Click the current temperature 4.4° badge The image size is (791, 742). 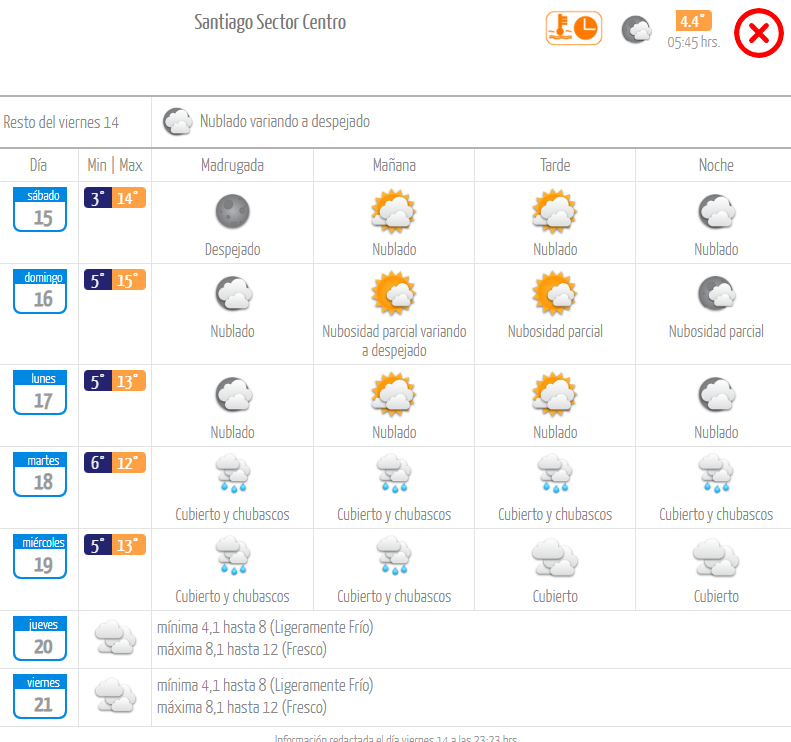click(x=694, y=21)
